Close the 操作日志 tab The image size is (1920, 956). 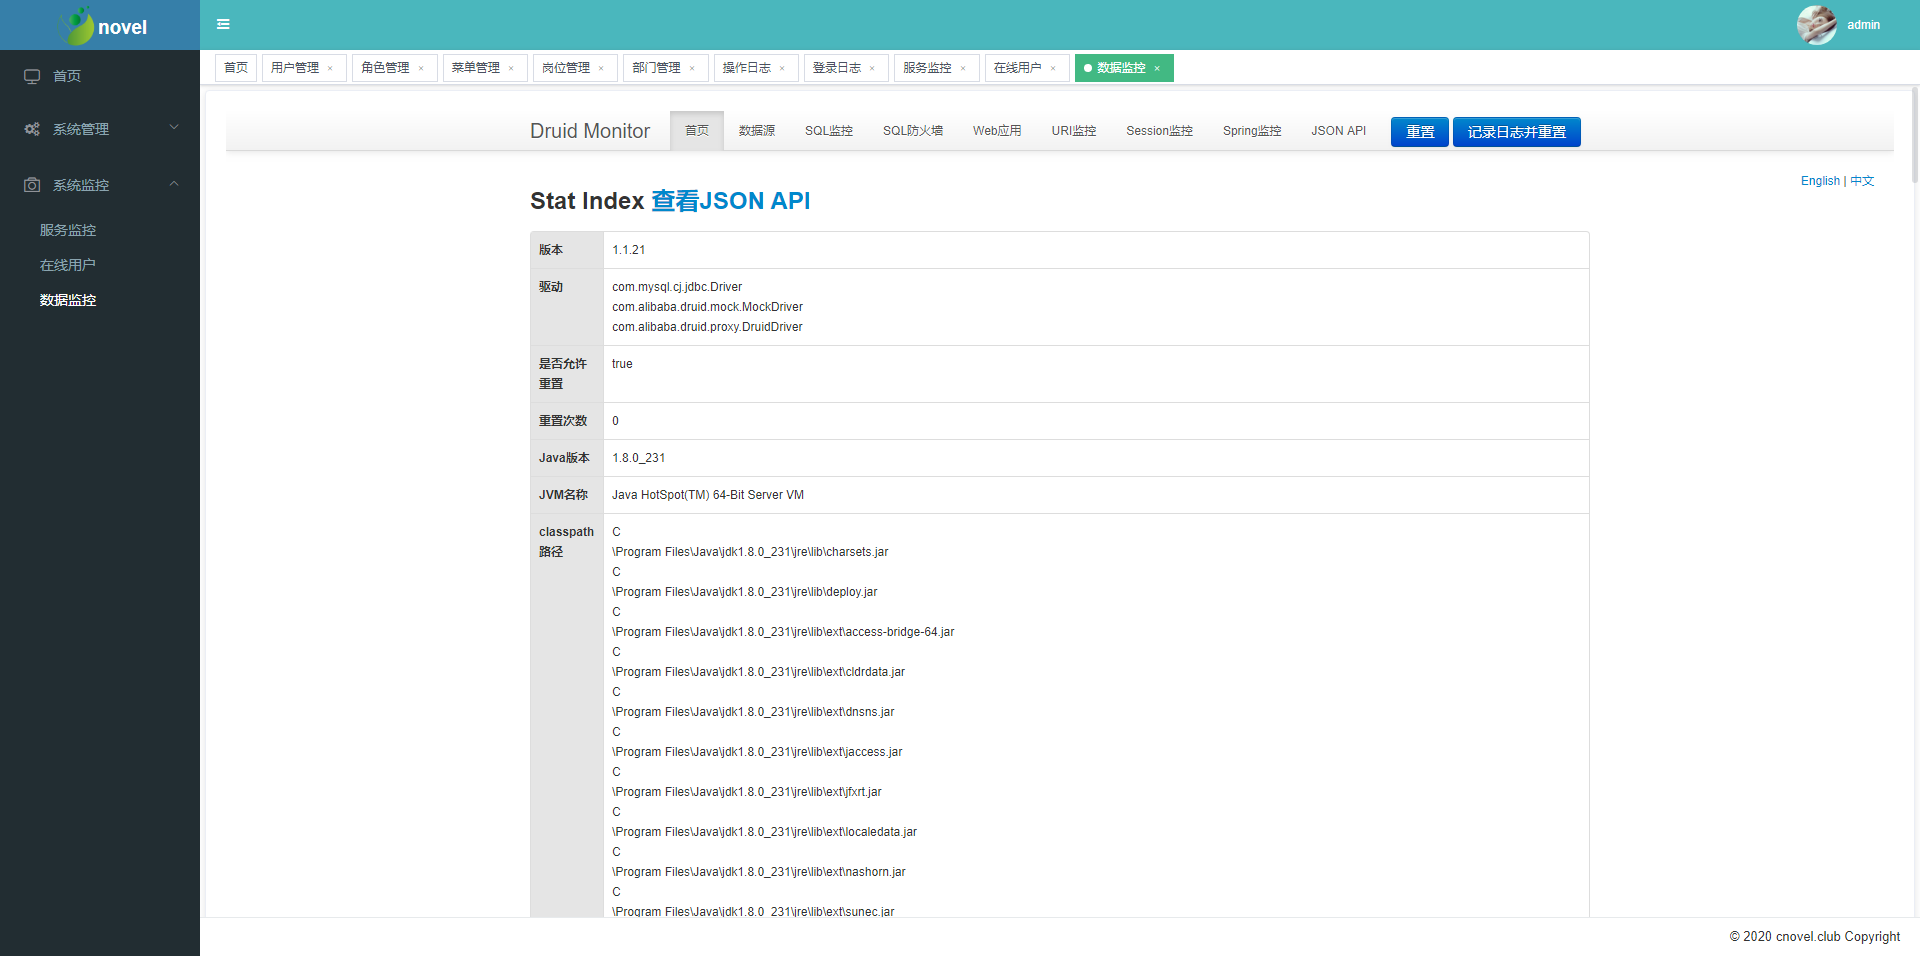coord(782,68)
